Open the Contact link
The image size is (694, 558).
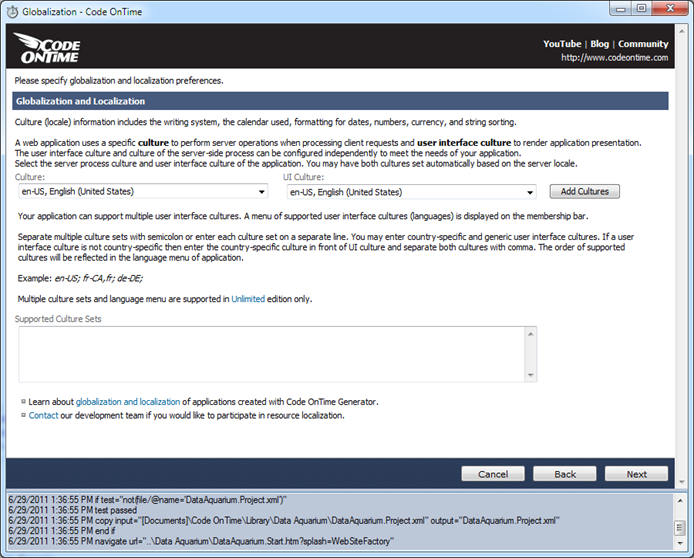point(43,416)
